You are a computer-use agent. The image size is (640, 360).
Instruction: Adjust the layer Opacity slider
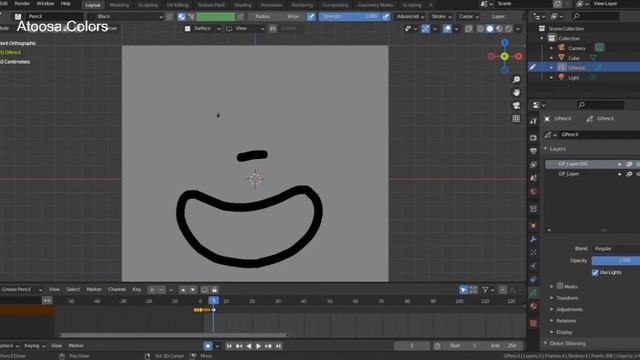click(616, 260)
